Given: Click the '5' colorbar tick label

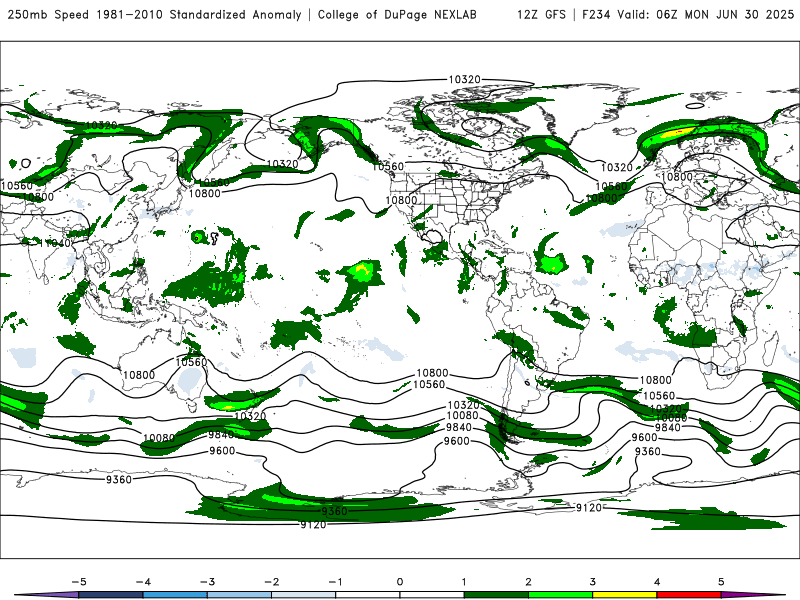Looking at the screenshot, I should 721,582.
